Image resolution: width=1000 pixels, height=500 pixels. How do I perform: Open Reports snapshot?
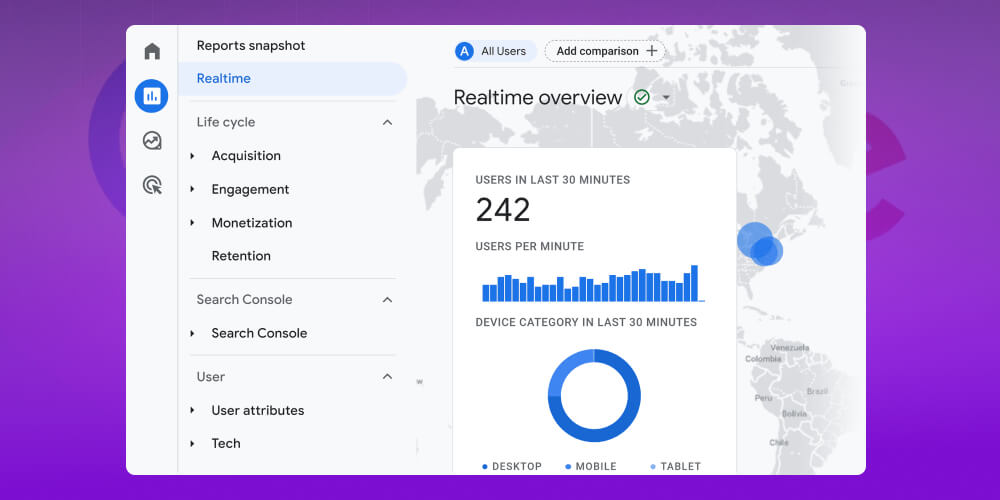(251, 46)
